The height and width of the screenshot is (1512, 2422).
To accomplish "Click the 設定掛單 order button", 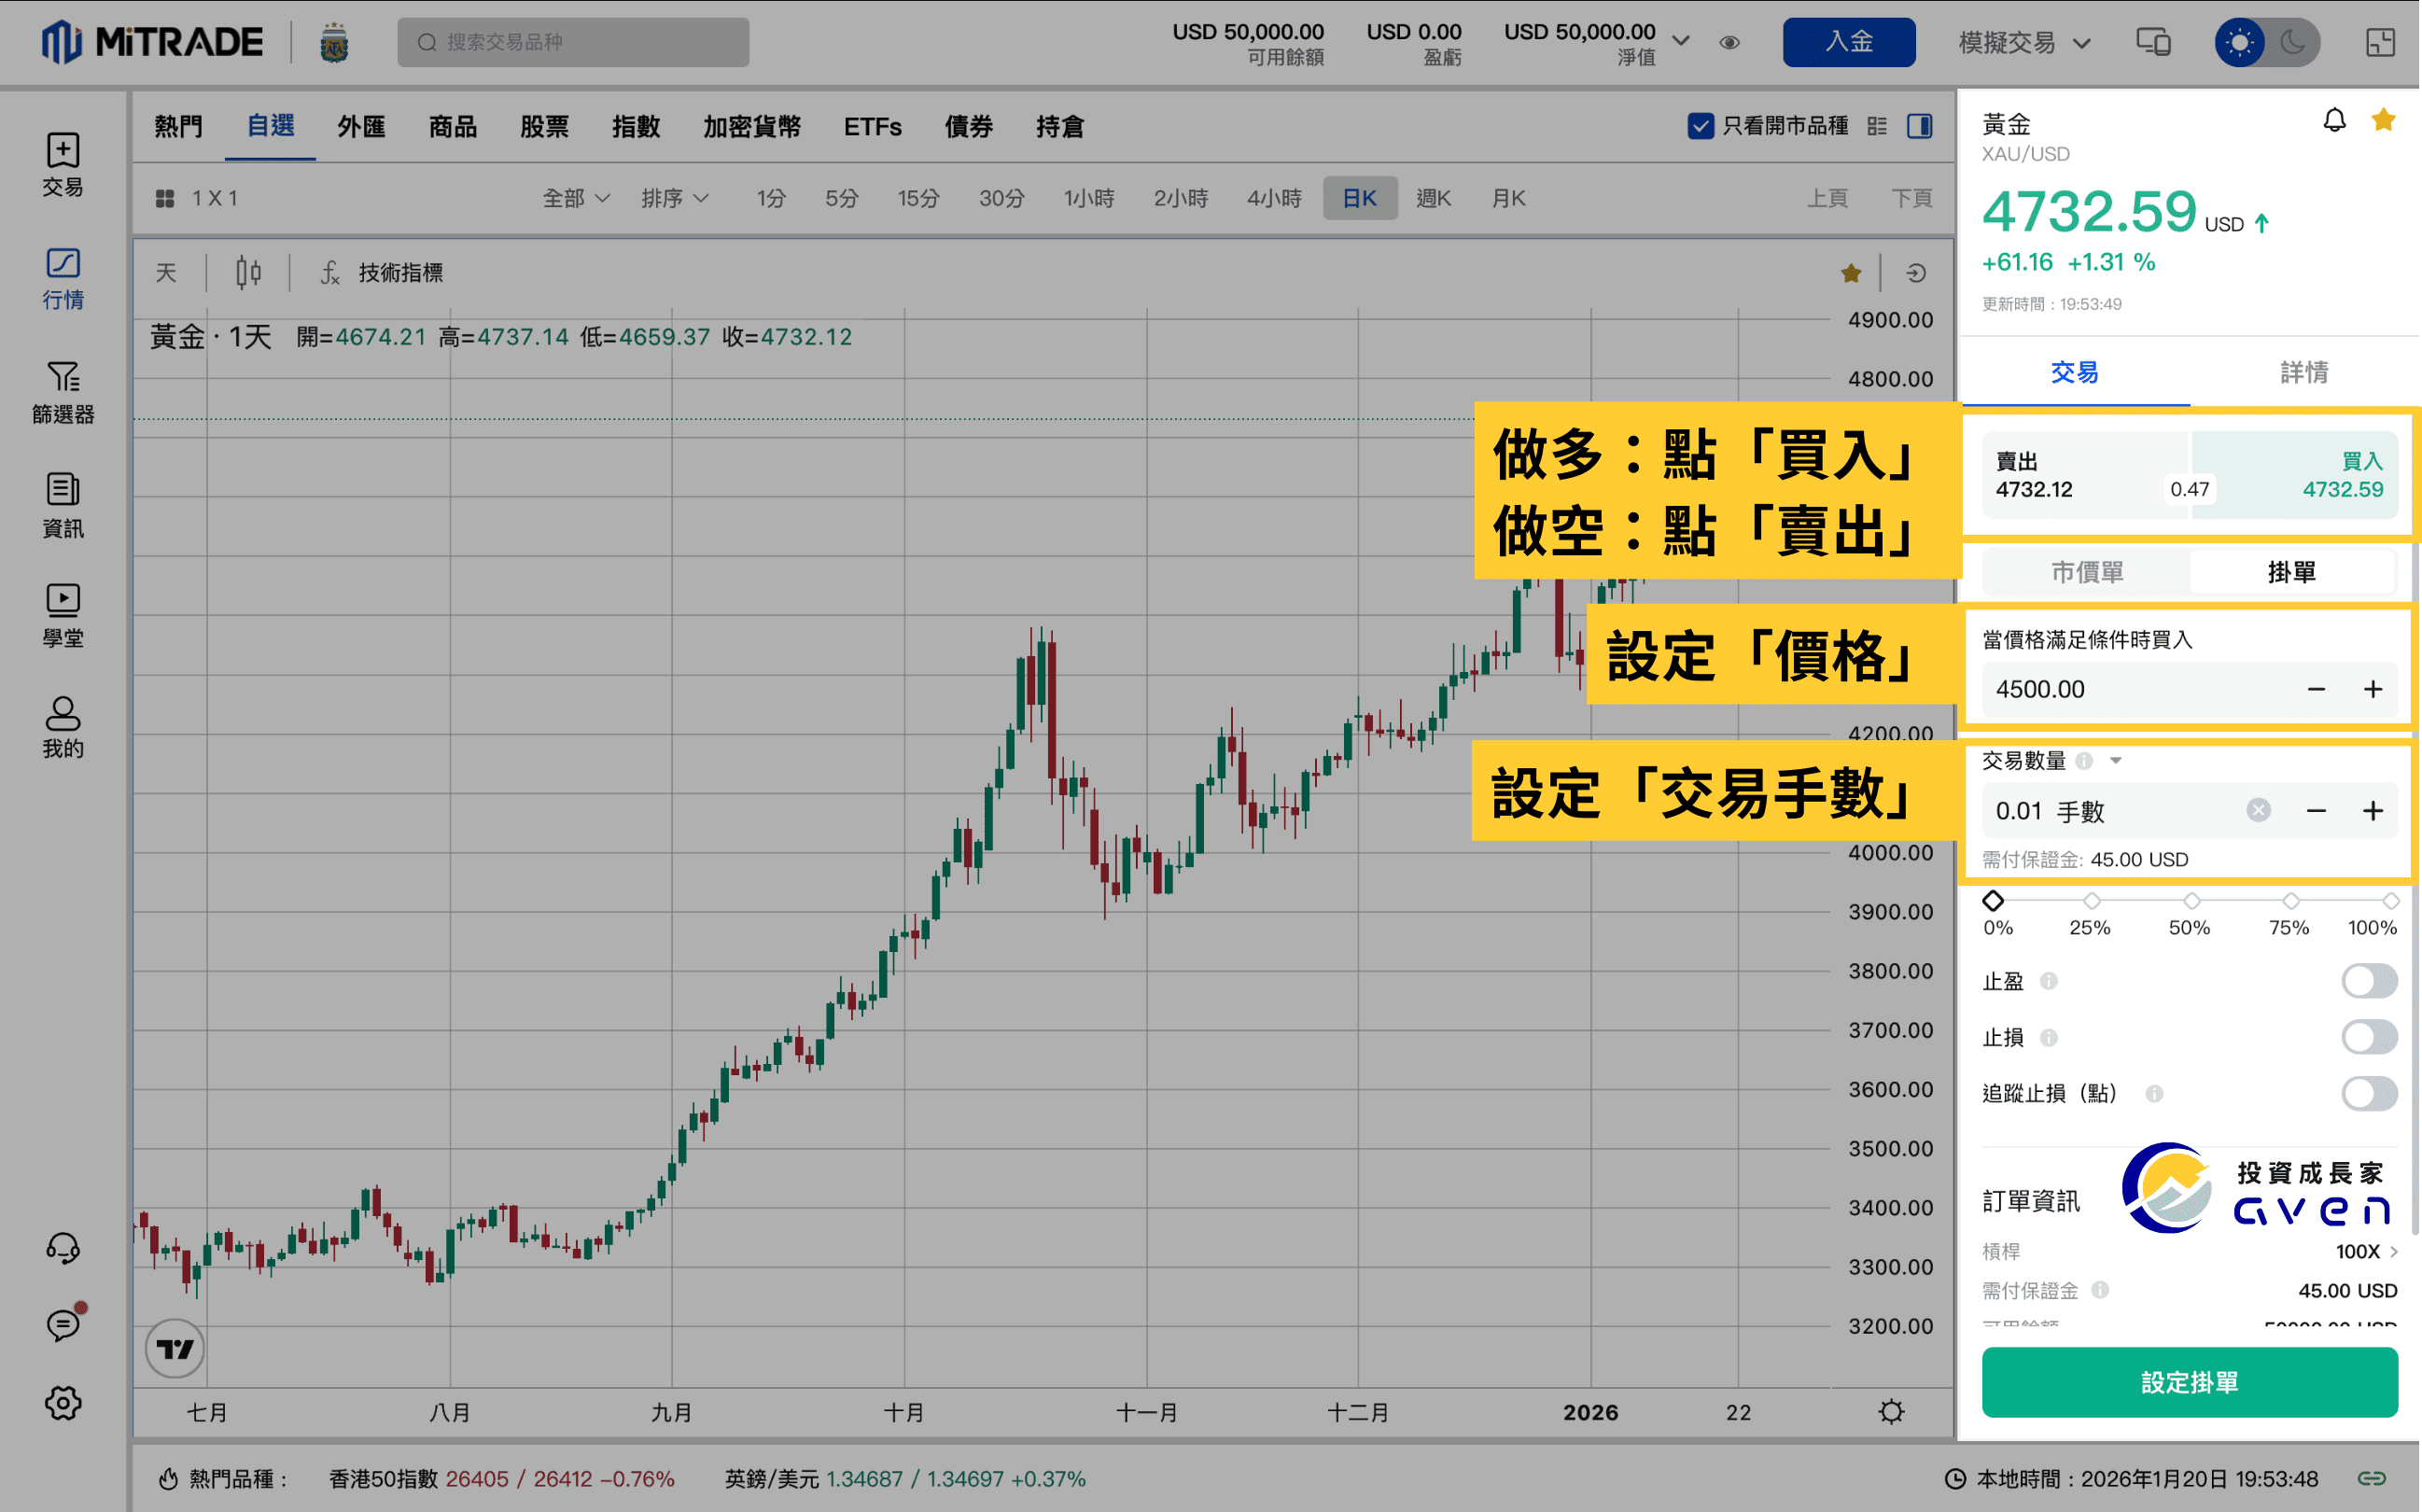I will [2190, 1382].
